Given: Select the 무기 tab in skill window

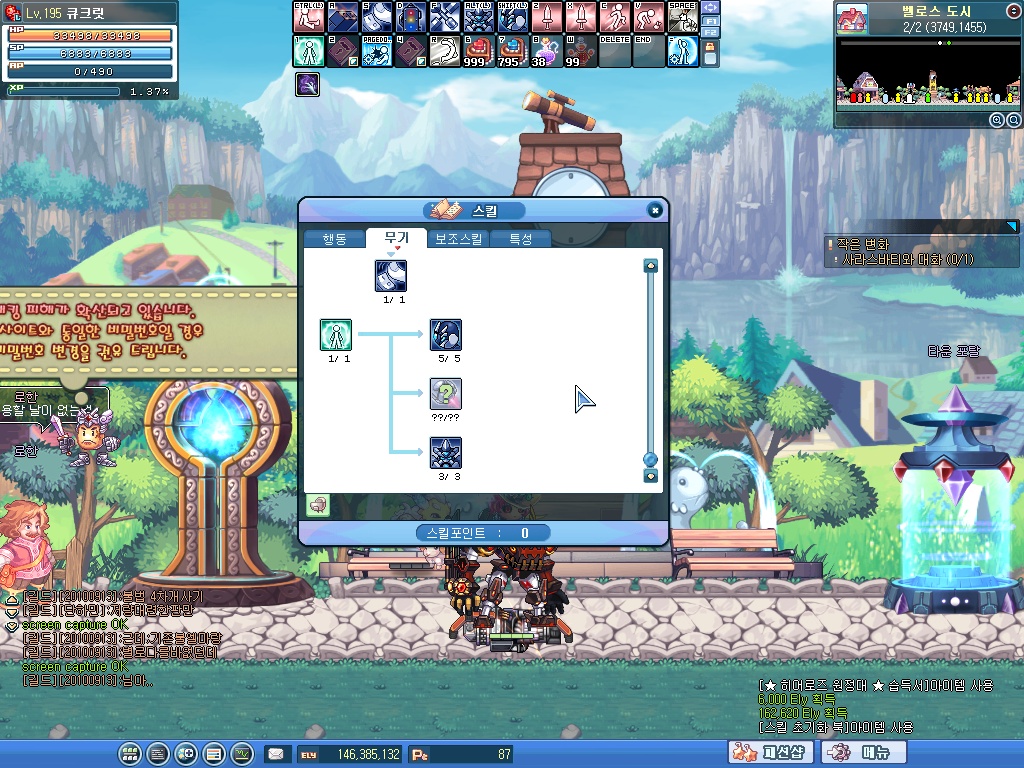Looking at the screenshot, I should pos(396,238).
